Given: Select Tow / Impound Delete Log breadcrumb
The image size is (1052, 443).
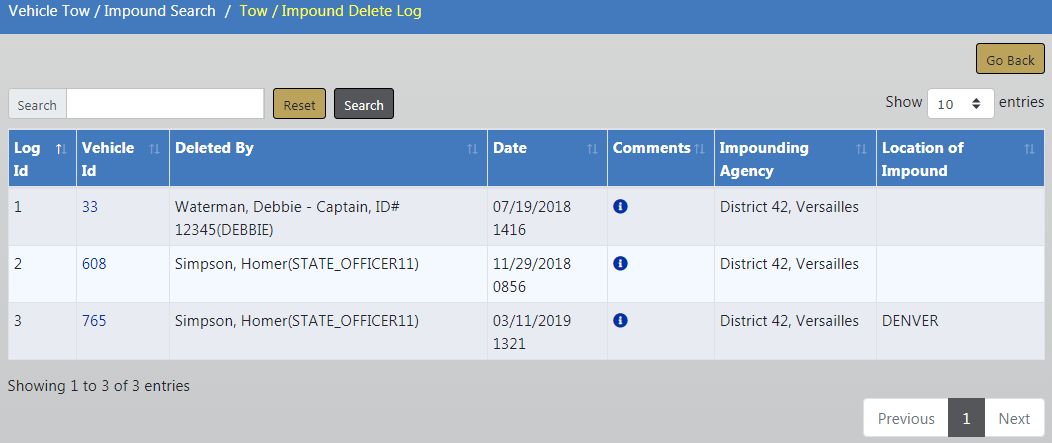Looking at the screenshot, I should coord(330,11).
